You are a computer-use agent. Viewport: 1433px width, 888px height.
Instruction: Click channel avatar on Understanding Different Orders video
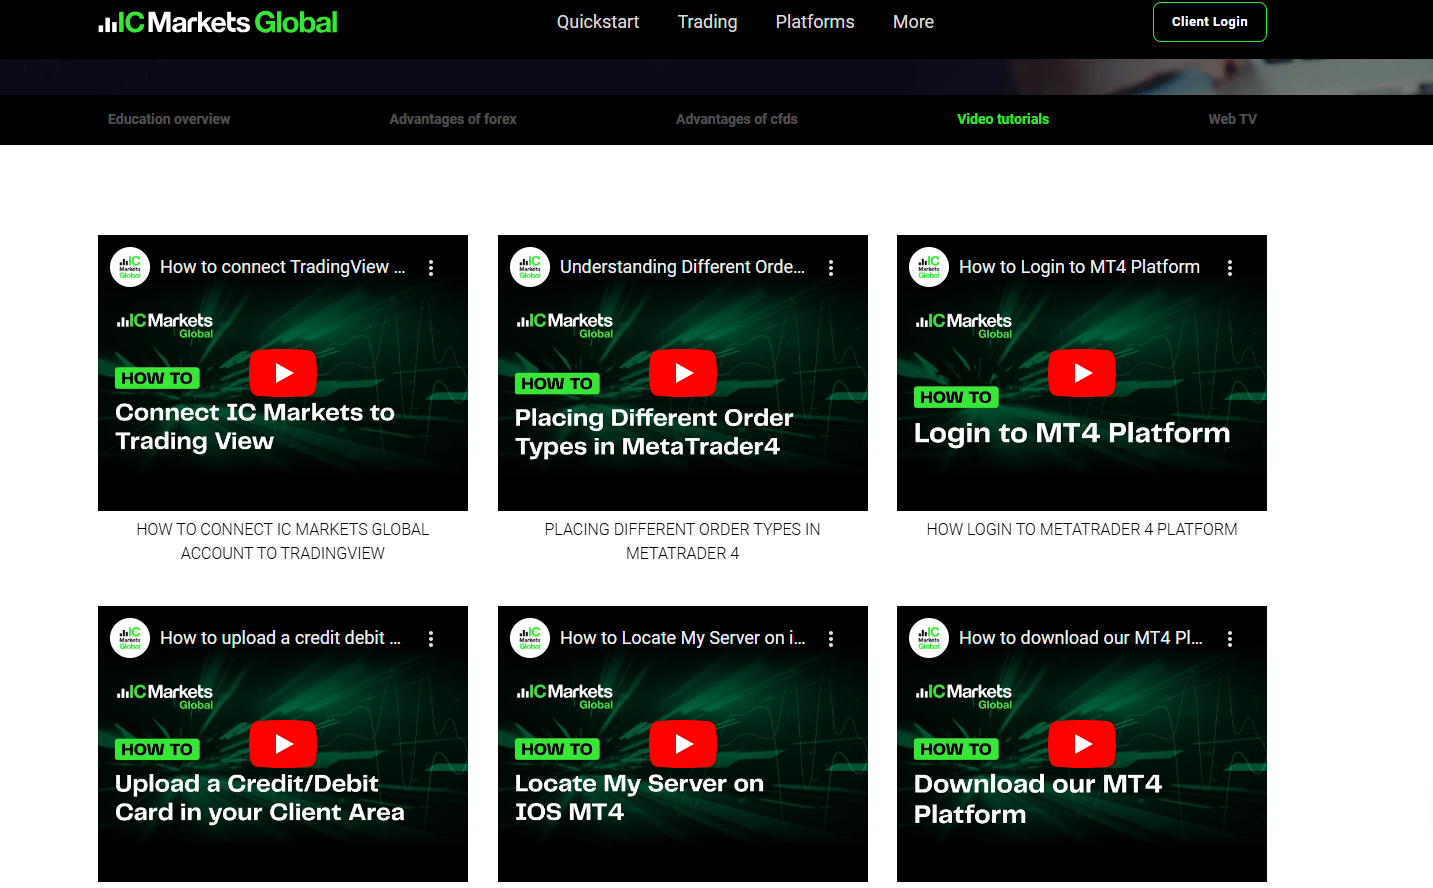click(x=530, y=267)
